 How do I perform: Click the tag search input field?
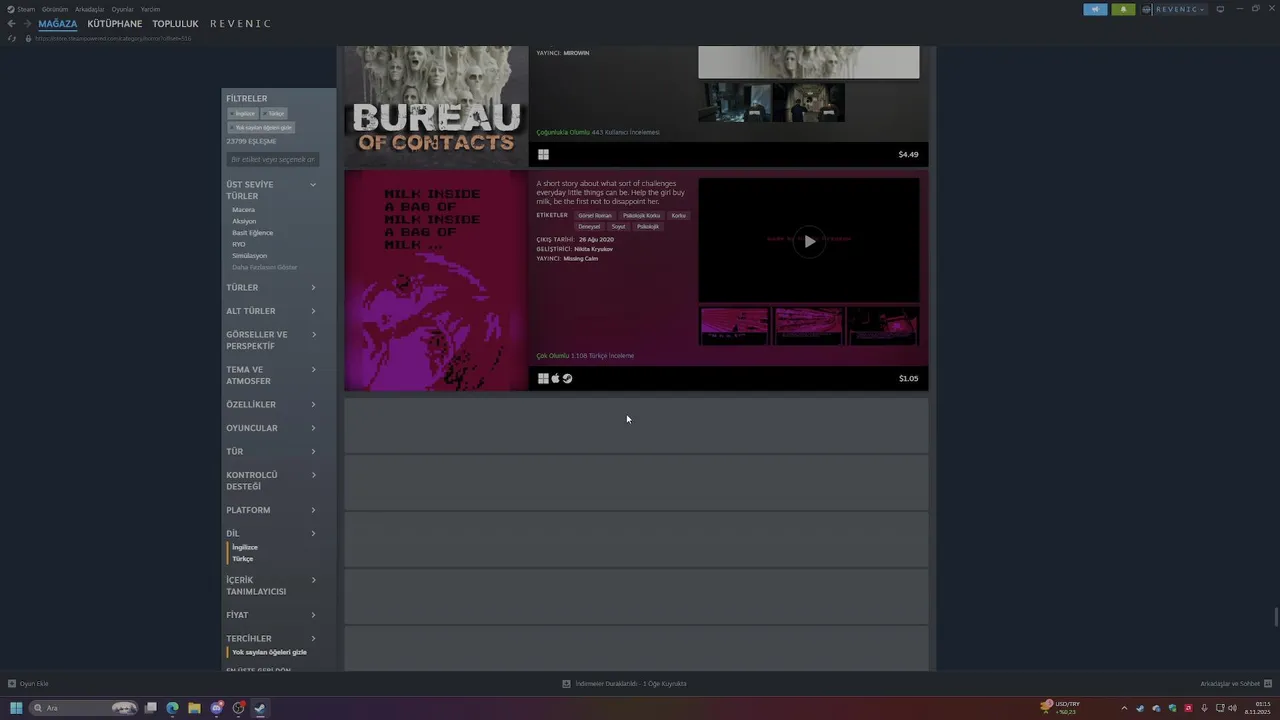click(273, 160)
